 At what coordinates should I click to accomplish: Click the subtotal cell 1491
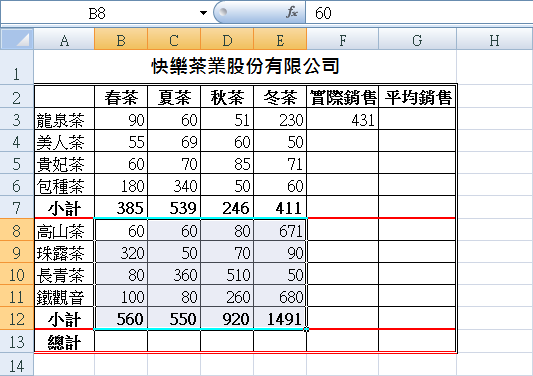pos(280,318)
